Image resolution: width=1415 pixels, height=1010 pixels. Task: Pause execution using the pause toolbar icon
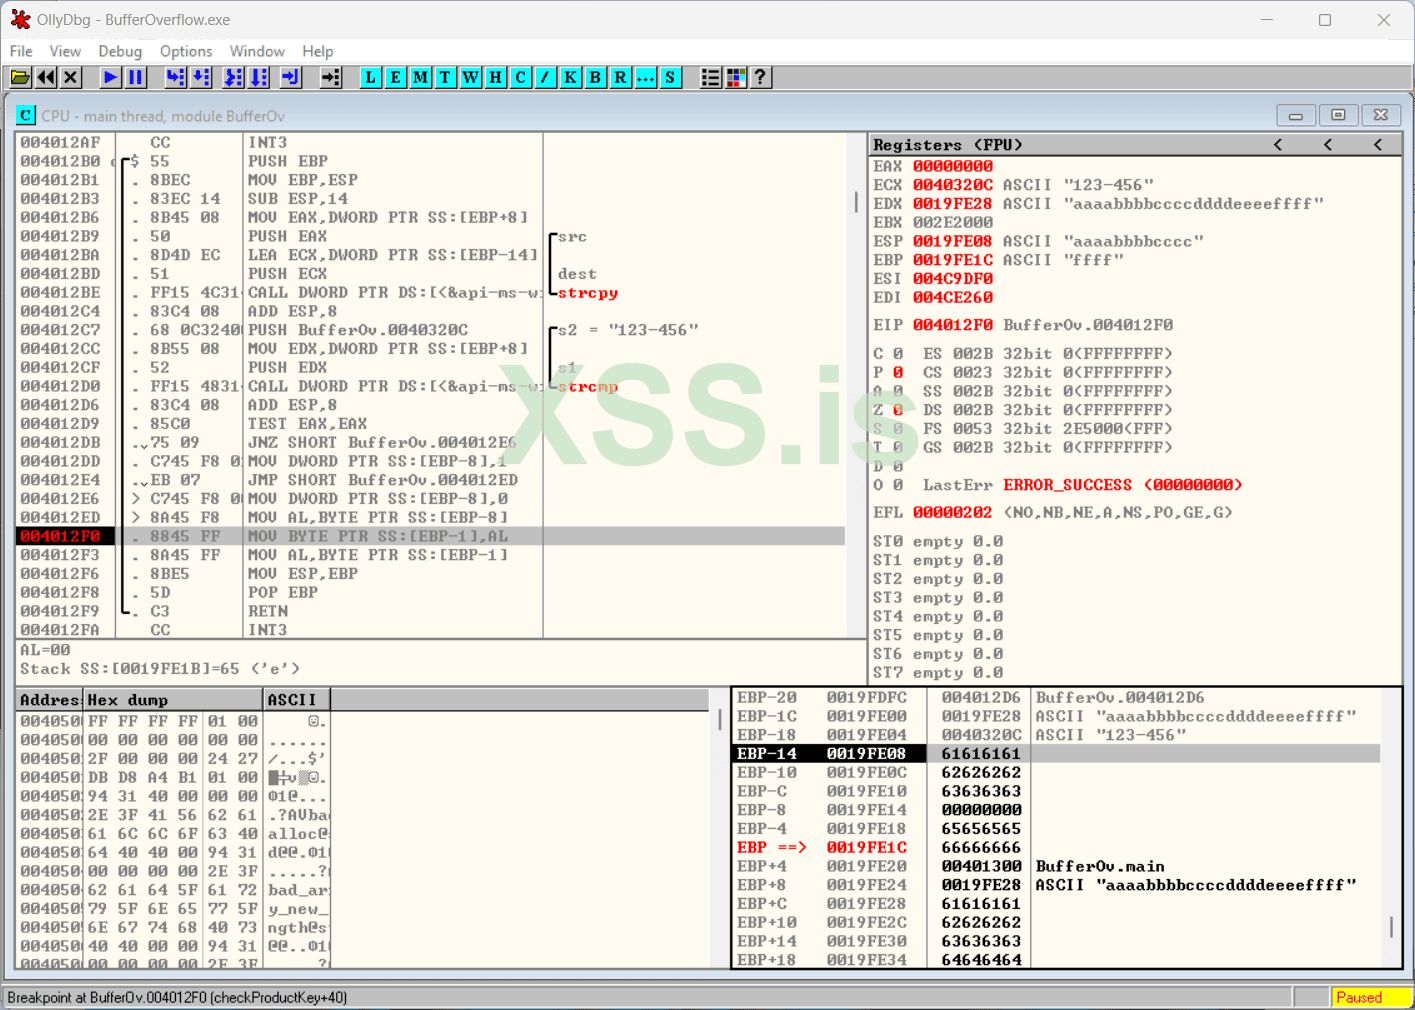(136, 77)
